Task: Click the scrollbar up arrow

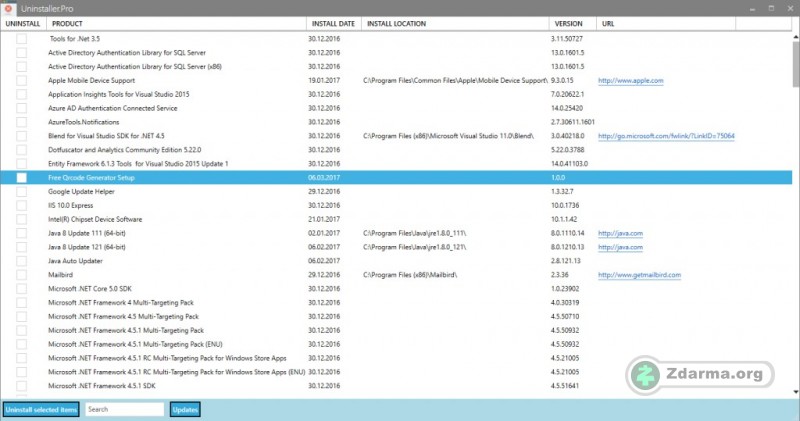Action: coord(796,37)
